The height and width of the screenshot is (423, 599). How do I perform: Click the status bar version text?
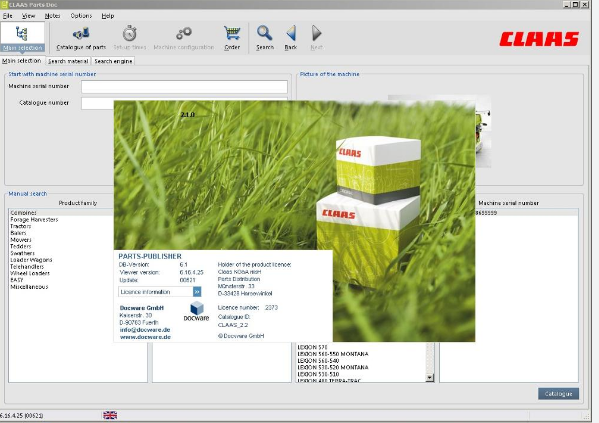21,415
